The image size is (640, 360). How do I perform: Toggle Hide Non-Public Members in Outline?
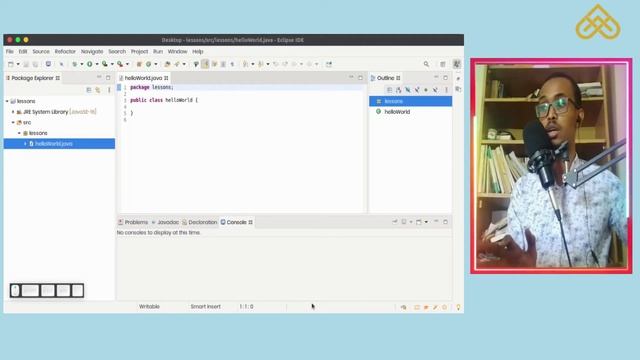click(426, 90)
